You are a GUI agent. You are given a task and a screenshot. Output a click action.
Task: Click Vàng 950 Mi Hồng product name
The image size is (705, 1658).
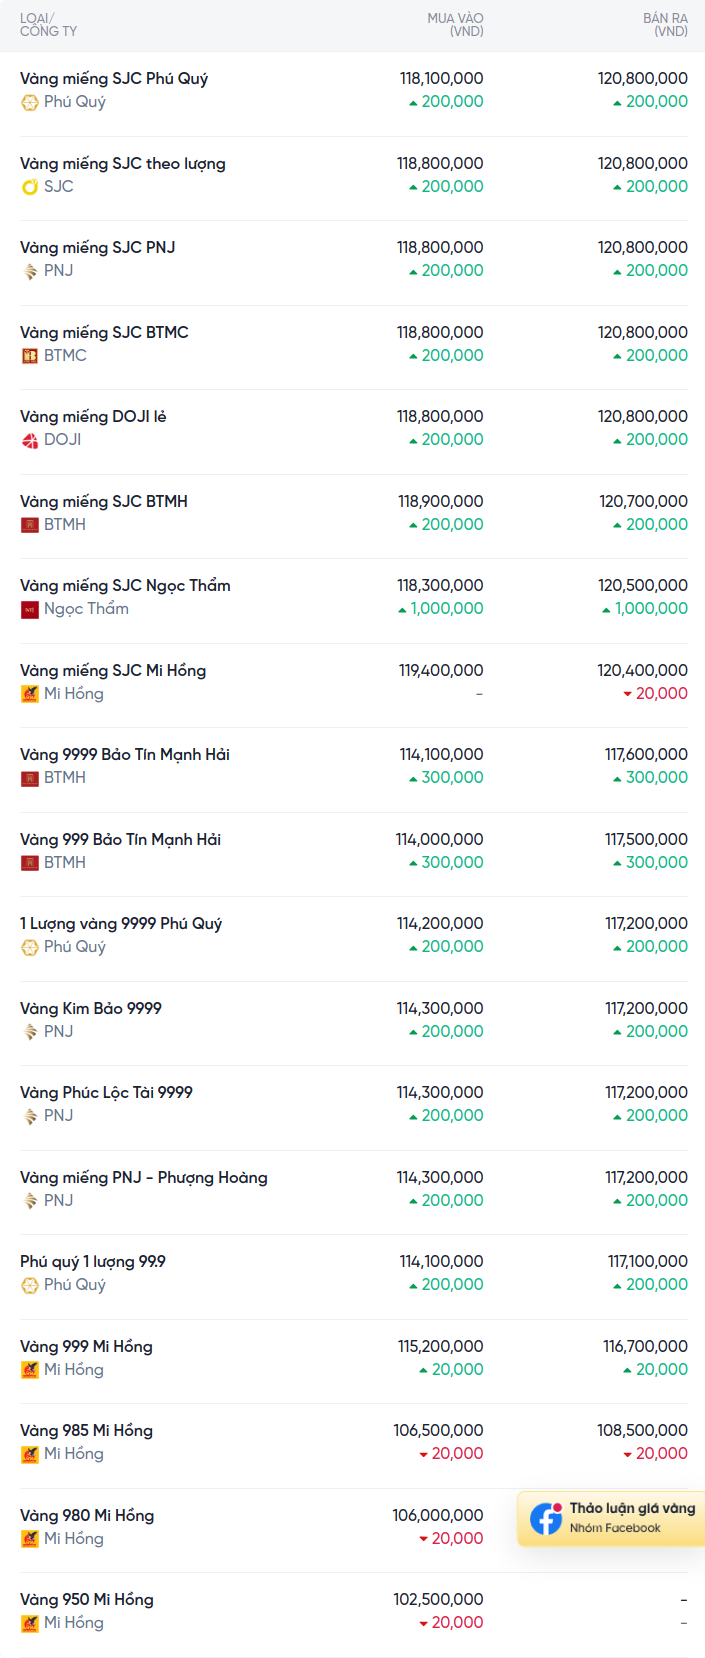[86, 1599]
